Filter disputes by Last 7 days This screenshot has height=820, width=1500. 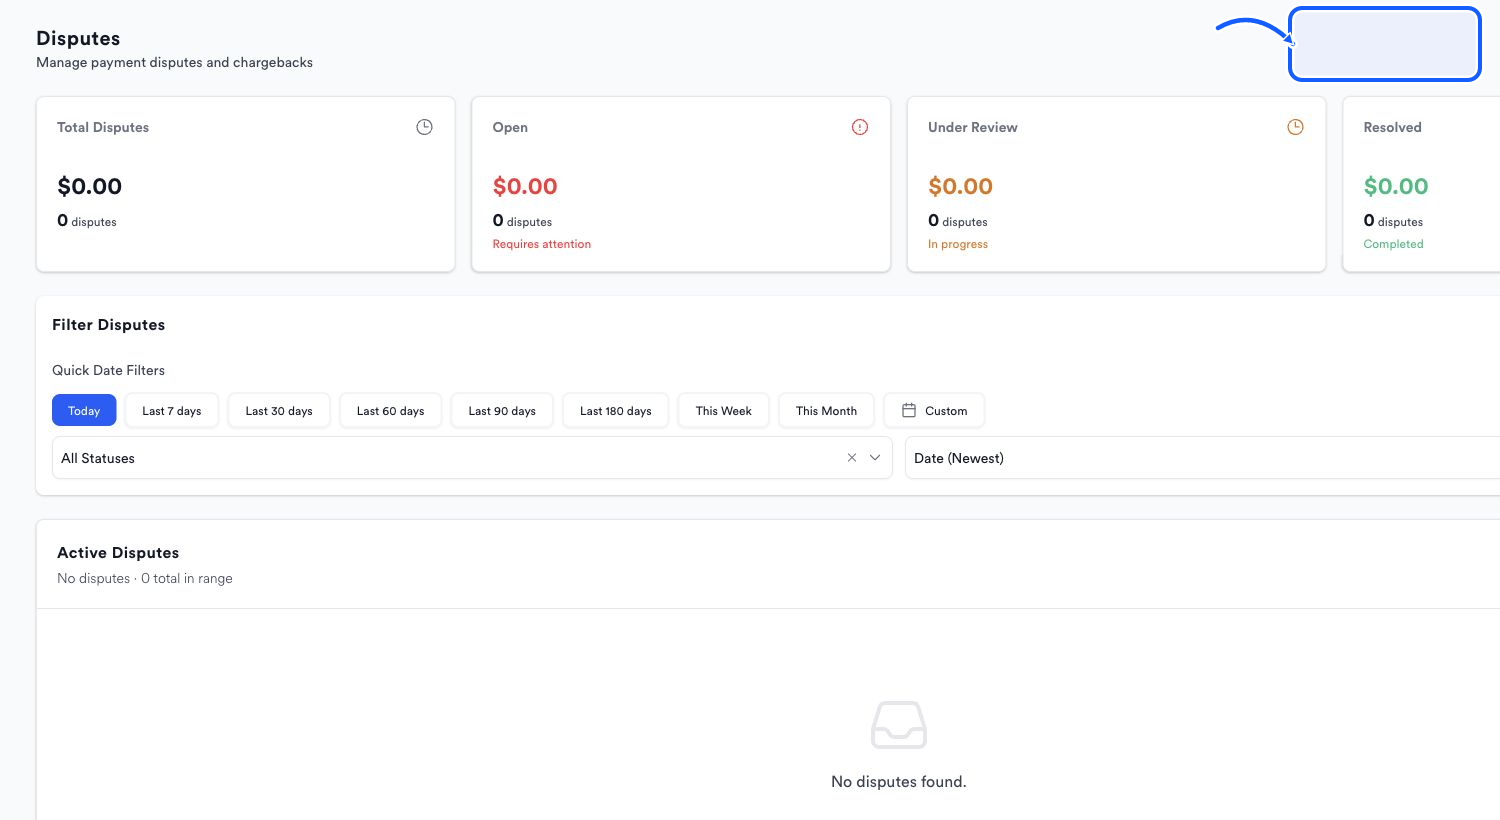tap(171, 411)
